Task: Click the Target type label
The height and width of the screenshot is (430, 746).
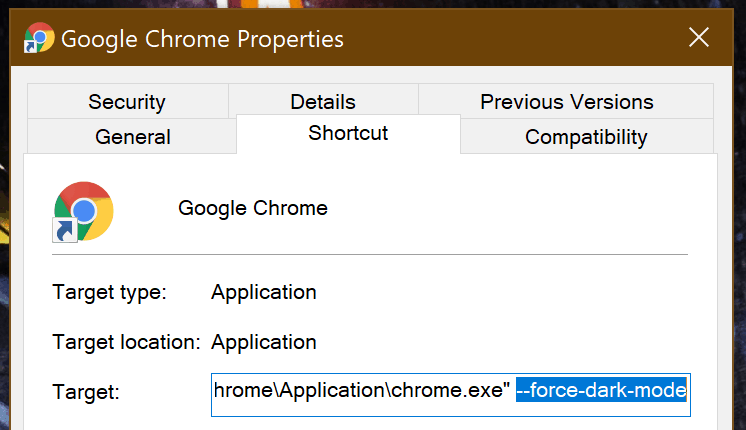Action: click(x=109, y=292)
